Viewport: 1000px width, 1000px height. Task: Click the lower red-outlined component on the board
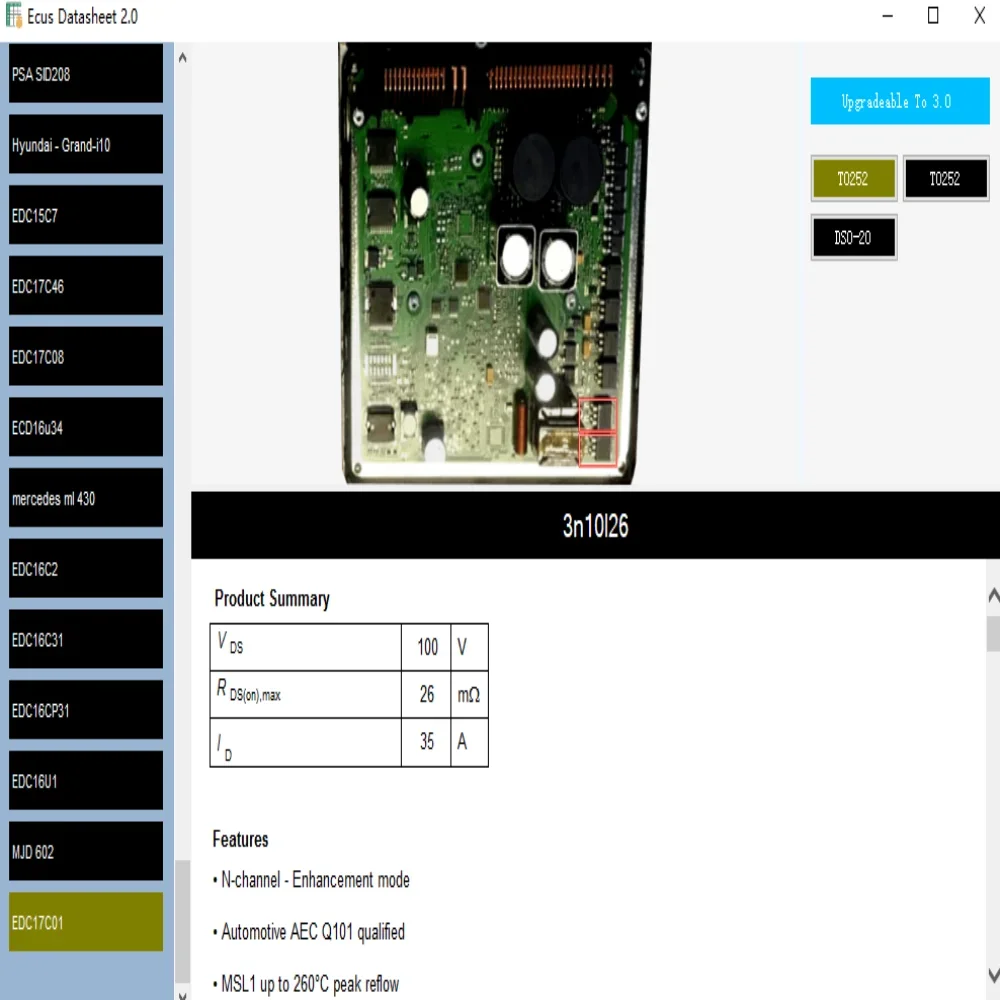pos(598,448)
